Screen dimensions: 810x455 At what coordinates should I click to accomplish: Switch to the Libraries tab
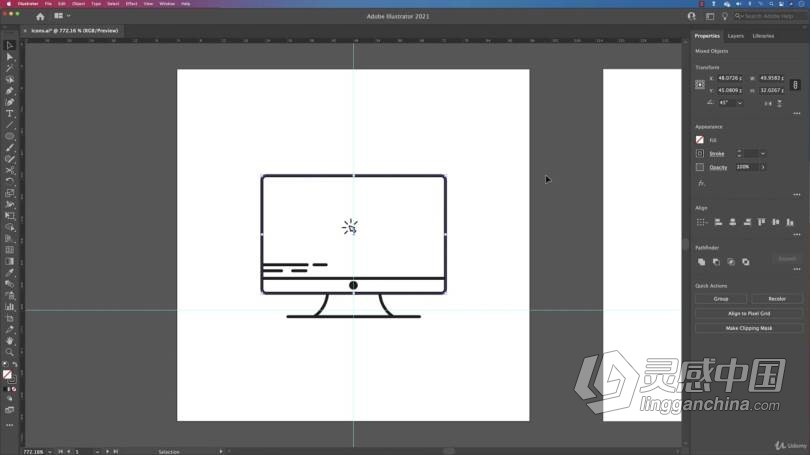(x=763, y=36)
